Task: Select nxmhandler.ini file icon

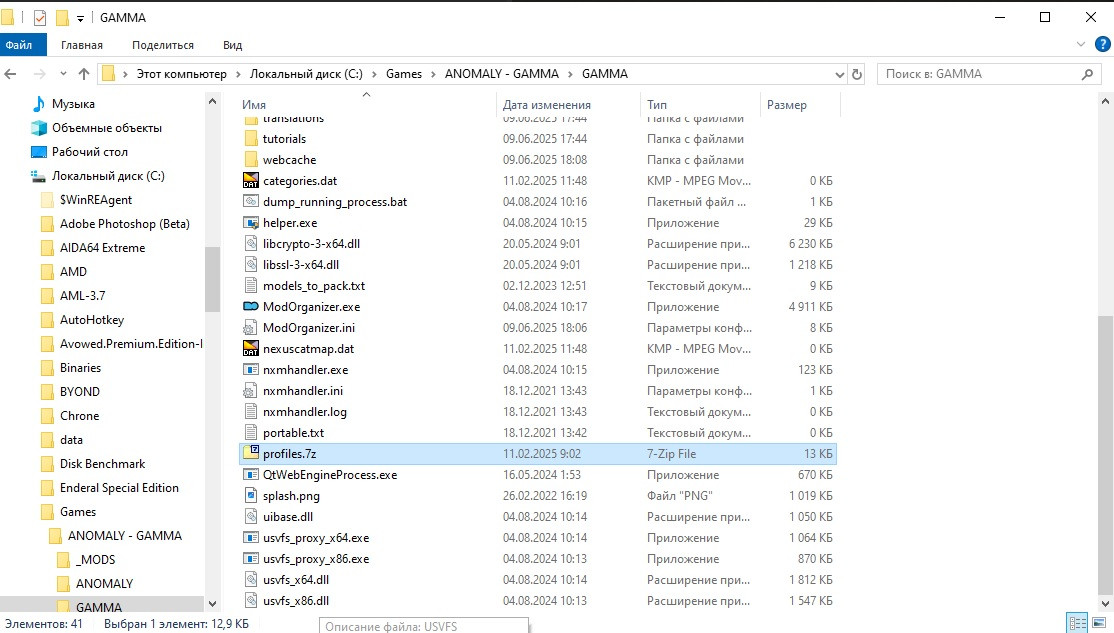Action: point(251,391)
